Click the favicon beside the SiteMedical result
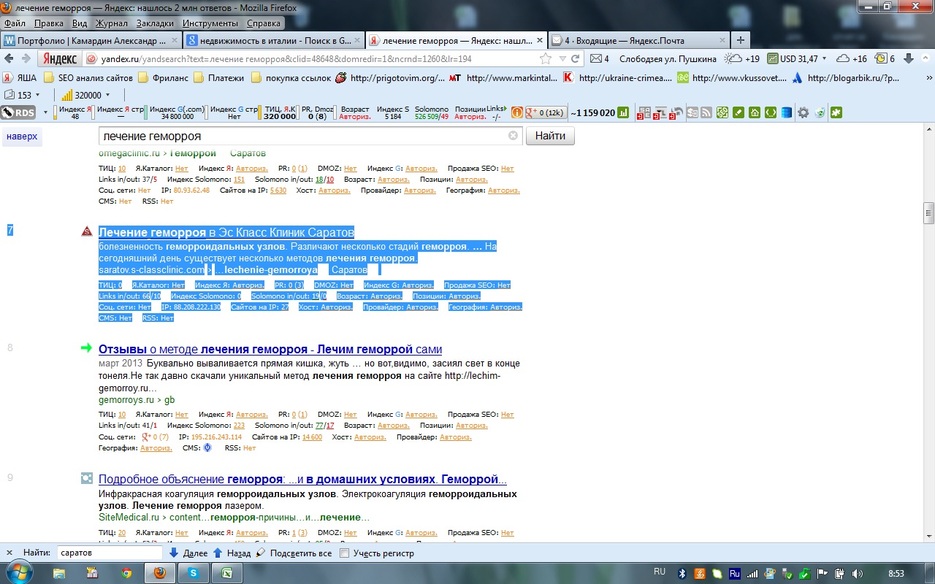The width and height of the screenshot is (935, 584). (87, 478)
